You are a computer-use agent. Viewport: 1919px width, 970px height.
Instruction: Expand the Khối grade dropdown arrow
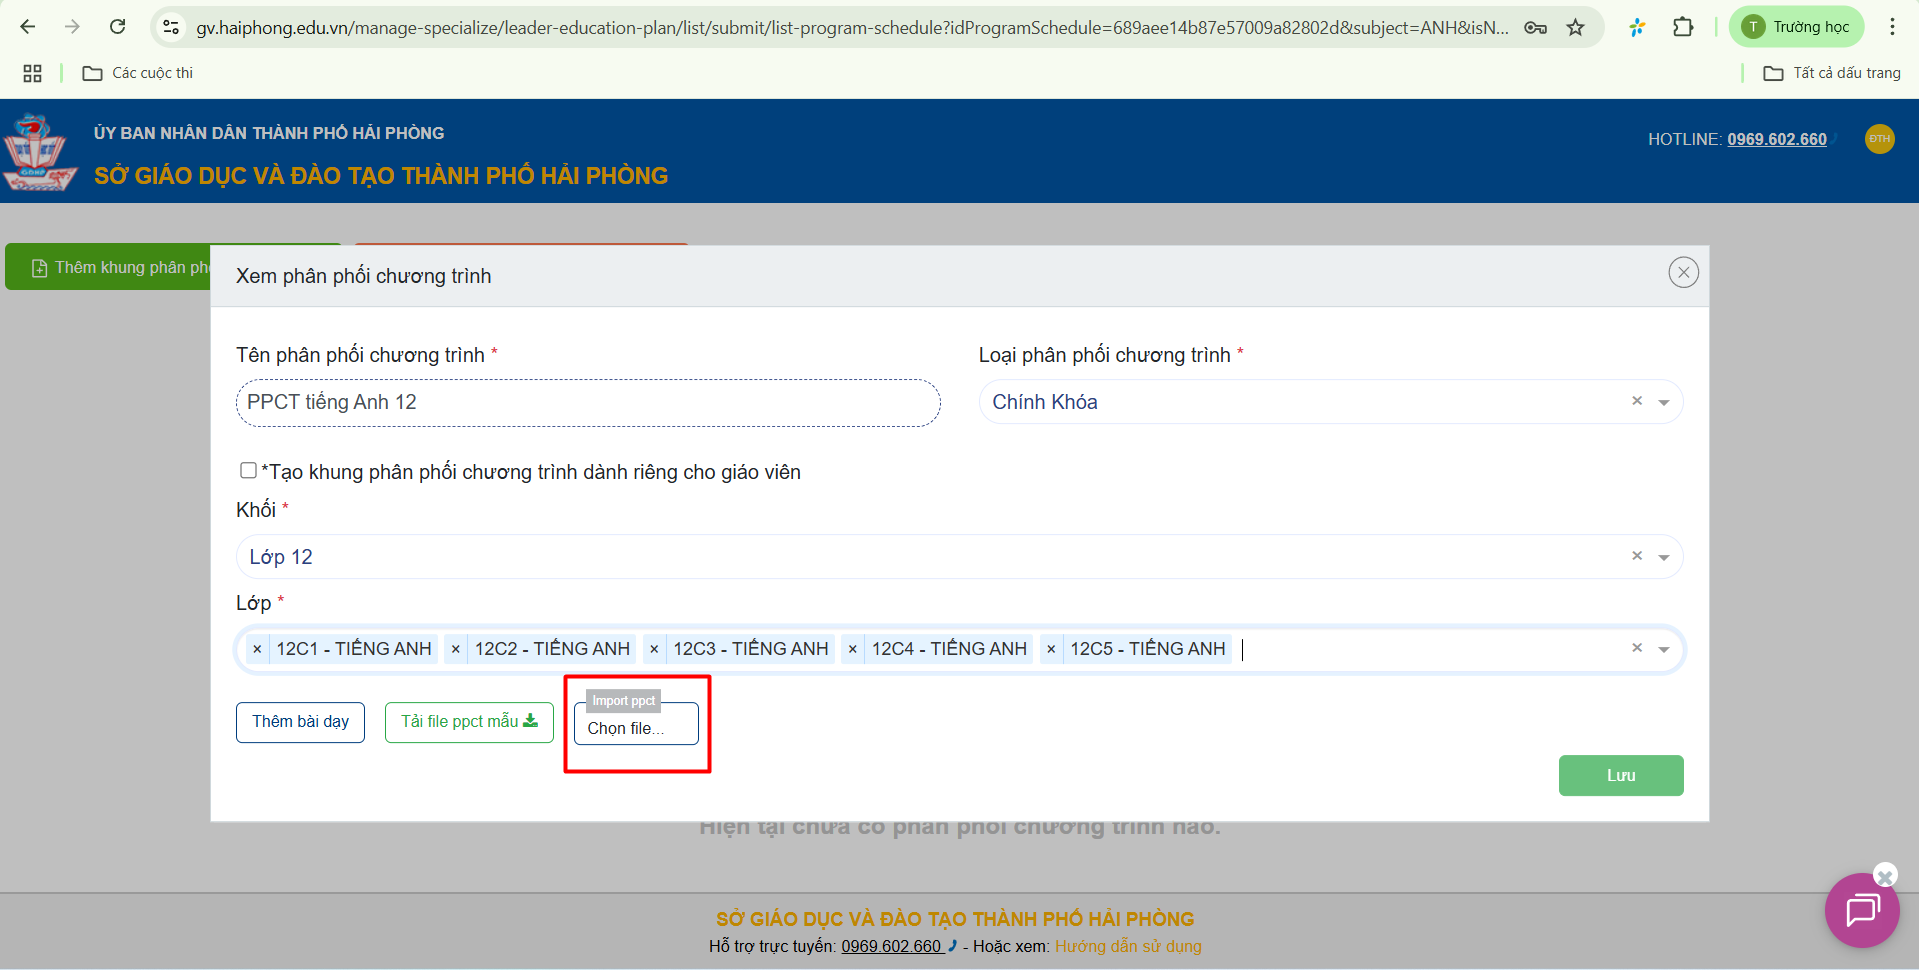pos(1664,557)
